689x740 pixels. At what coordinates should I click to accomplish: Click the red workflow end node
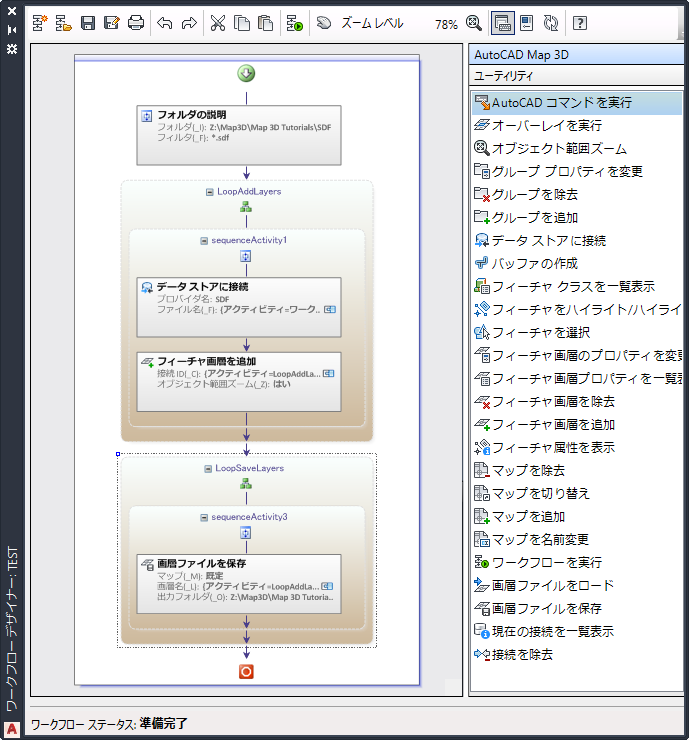[x=246, y=672]
